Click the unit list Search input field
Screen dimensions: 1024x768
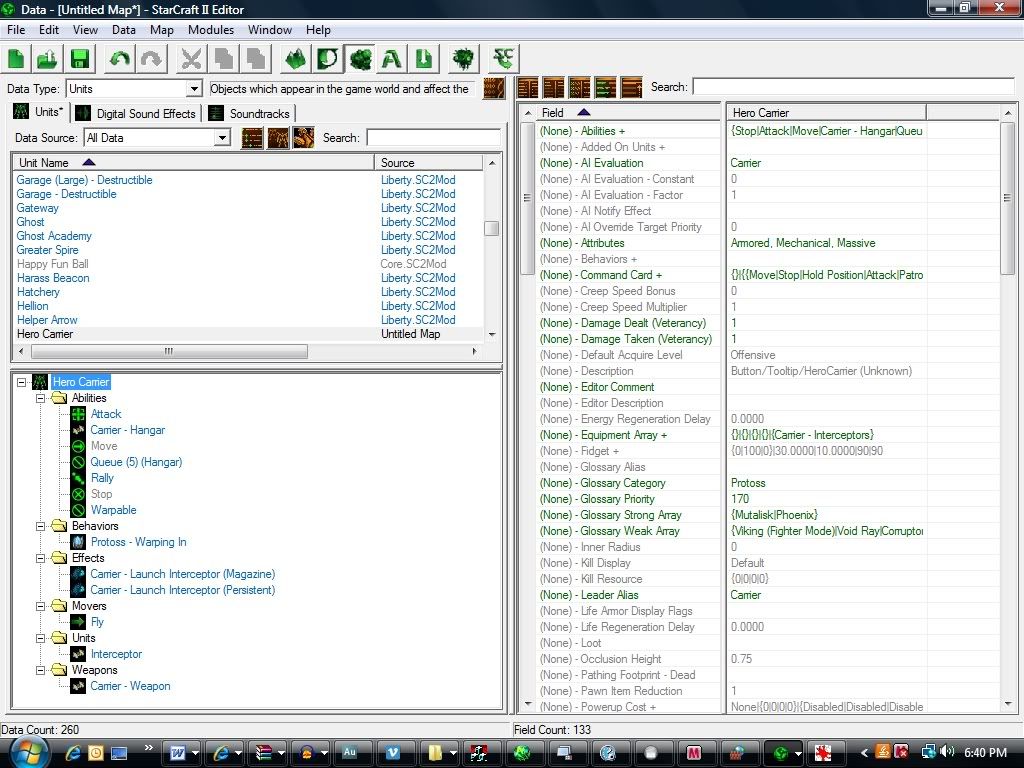pyautogui.click(x=434, y=138)
